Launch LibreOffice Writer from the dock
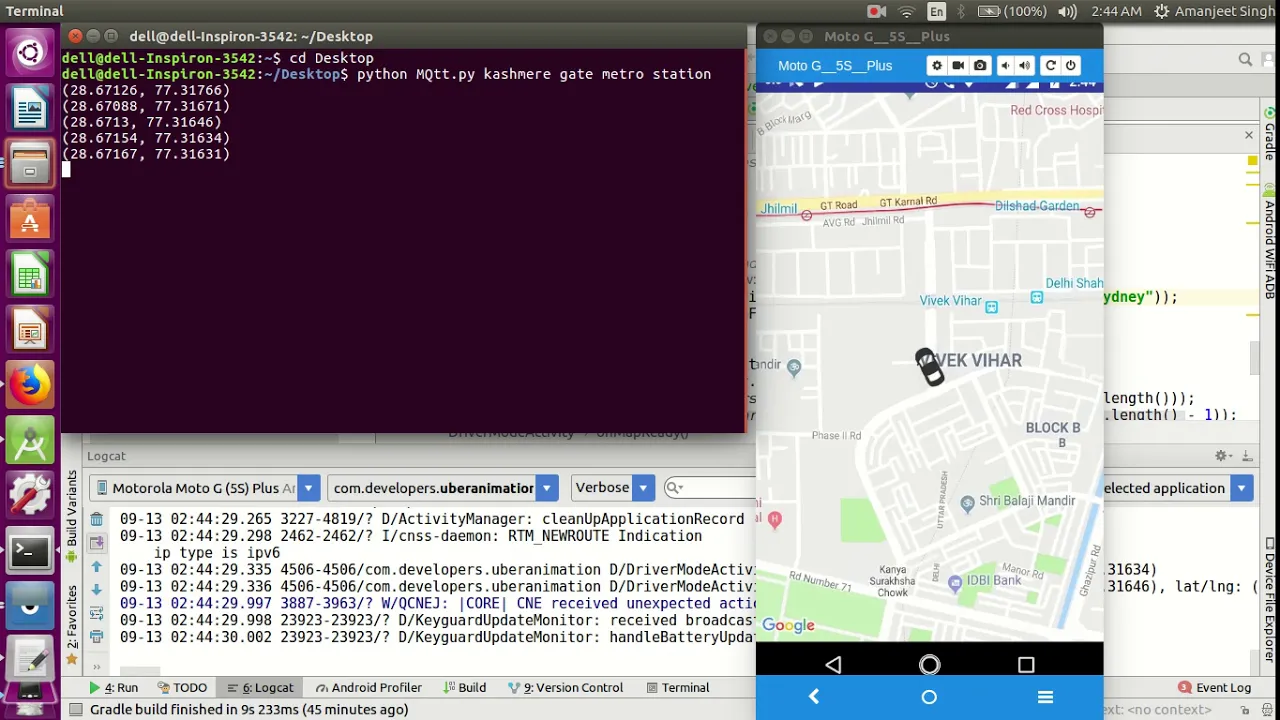Viewport: 1280px width, 720px height. pos(30,107)
